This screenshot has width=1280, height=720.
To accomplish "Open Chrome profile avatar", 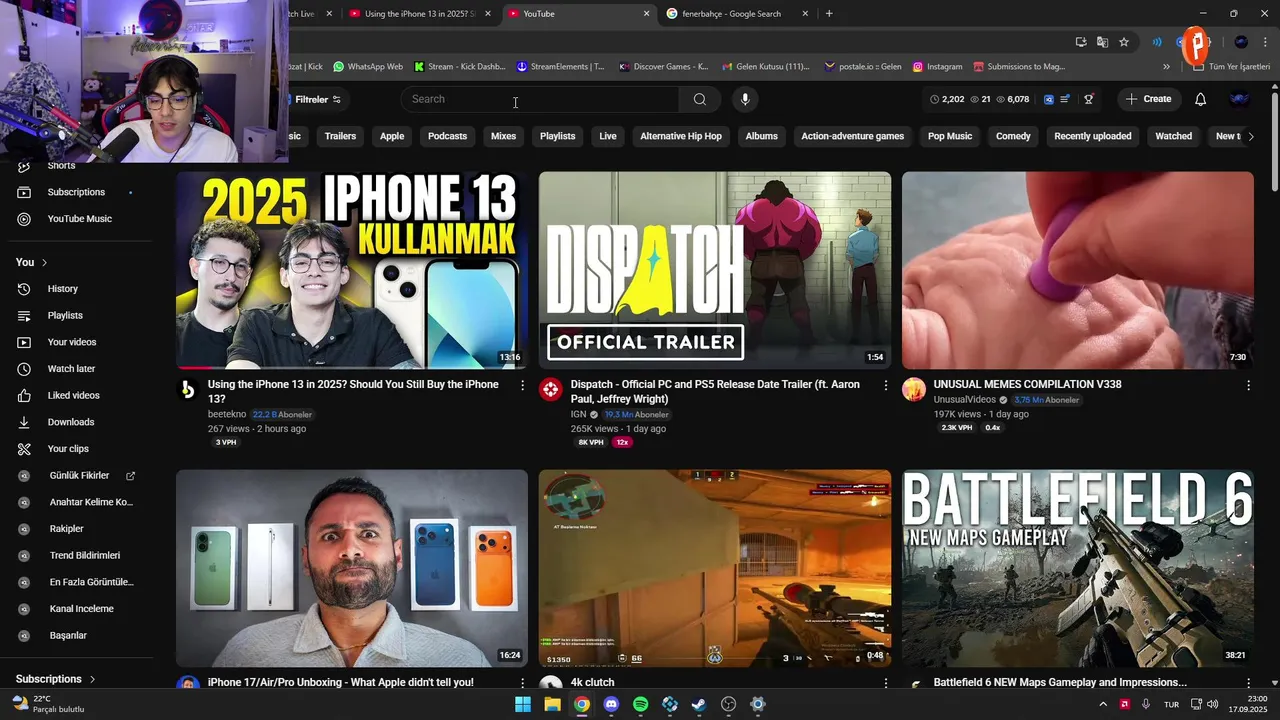I will (x=1241, y=42).
